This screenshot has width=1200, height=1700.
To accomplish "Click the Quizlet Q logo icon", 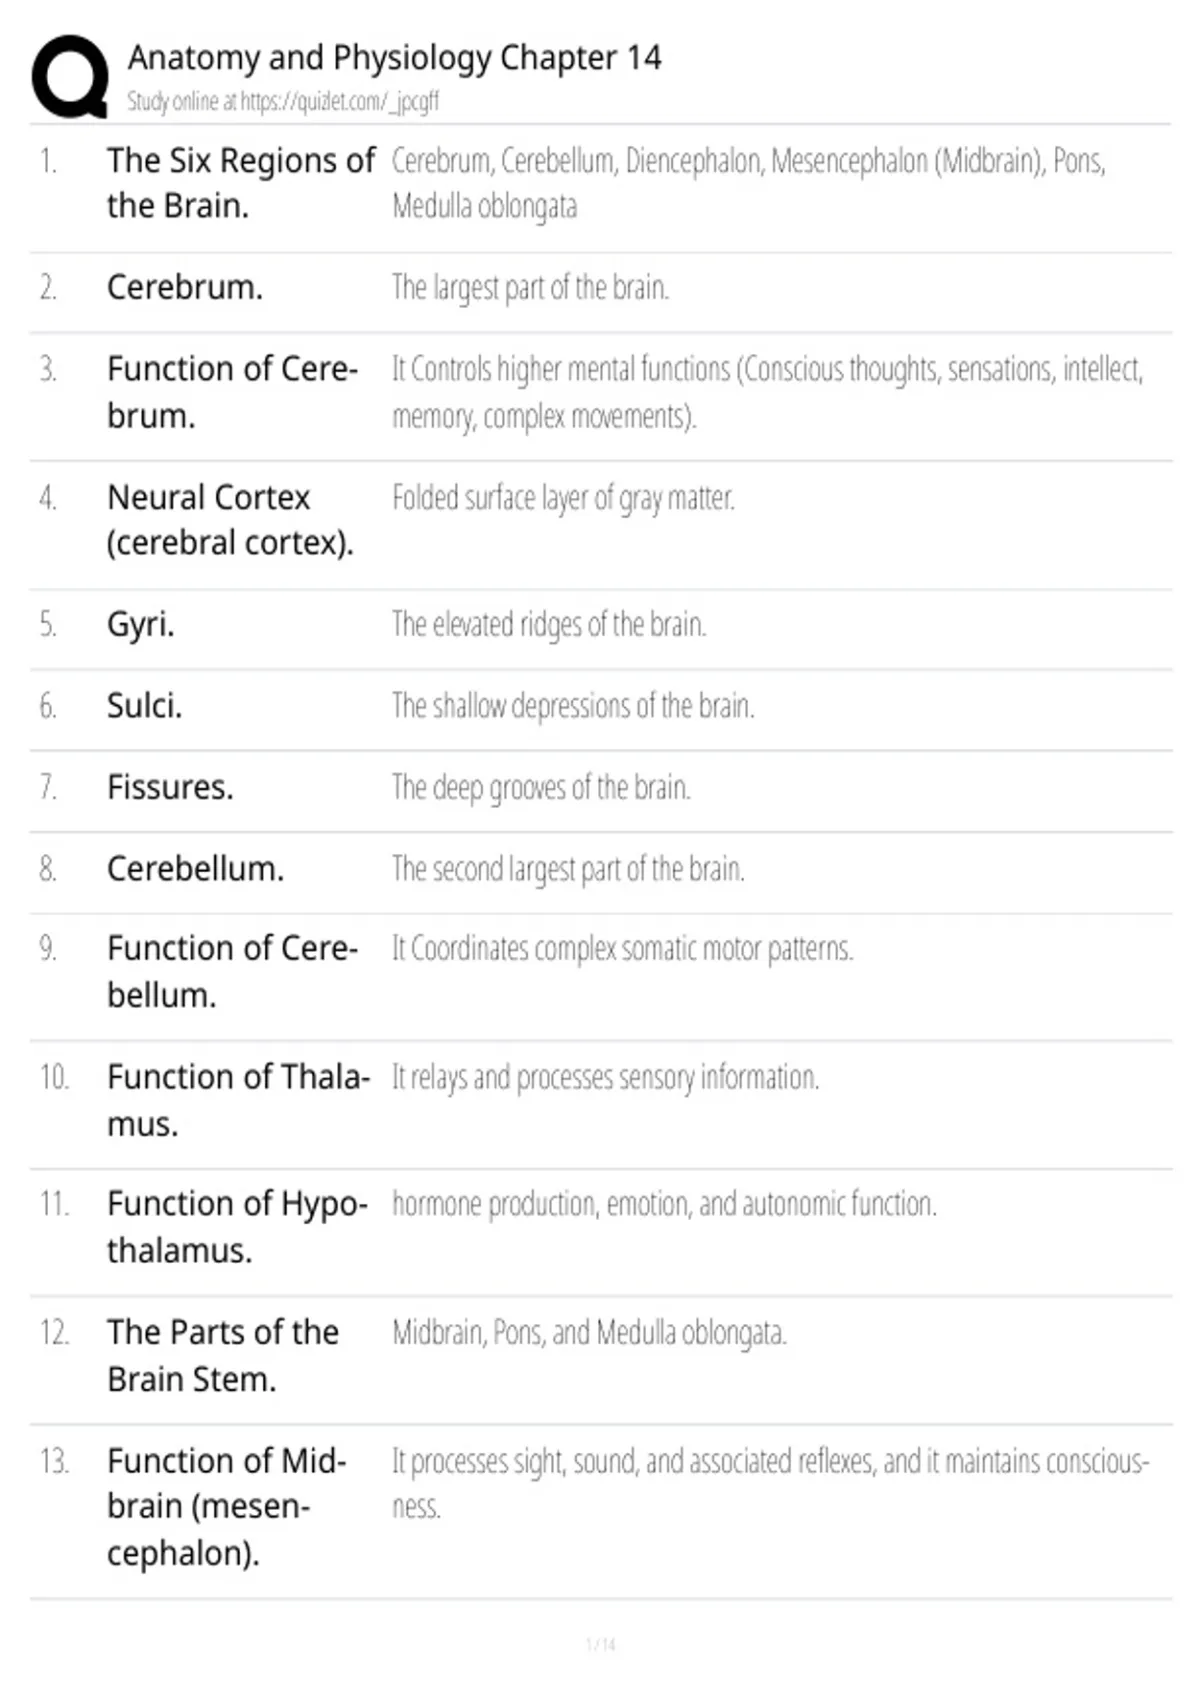I will [70, 77].
